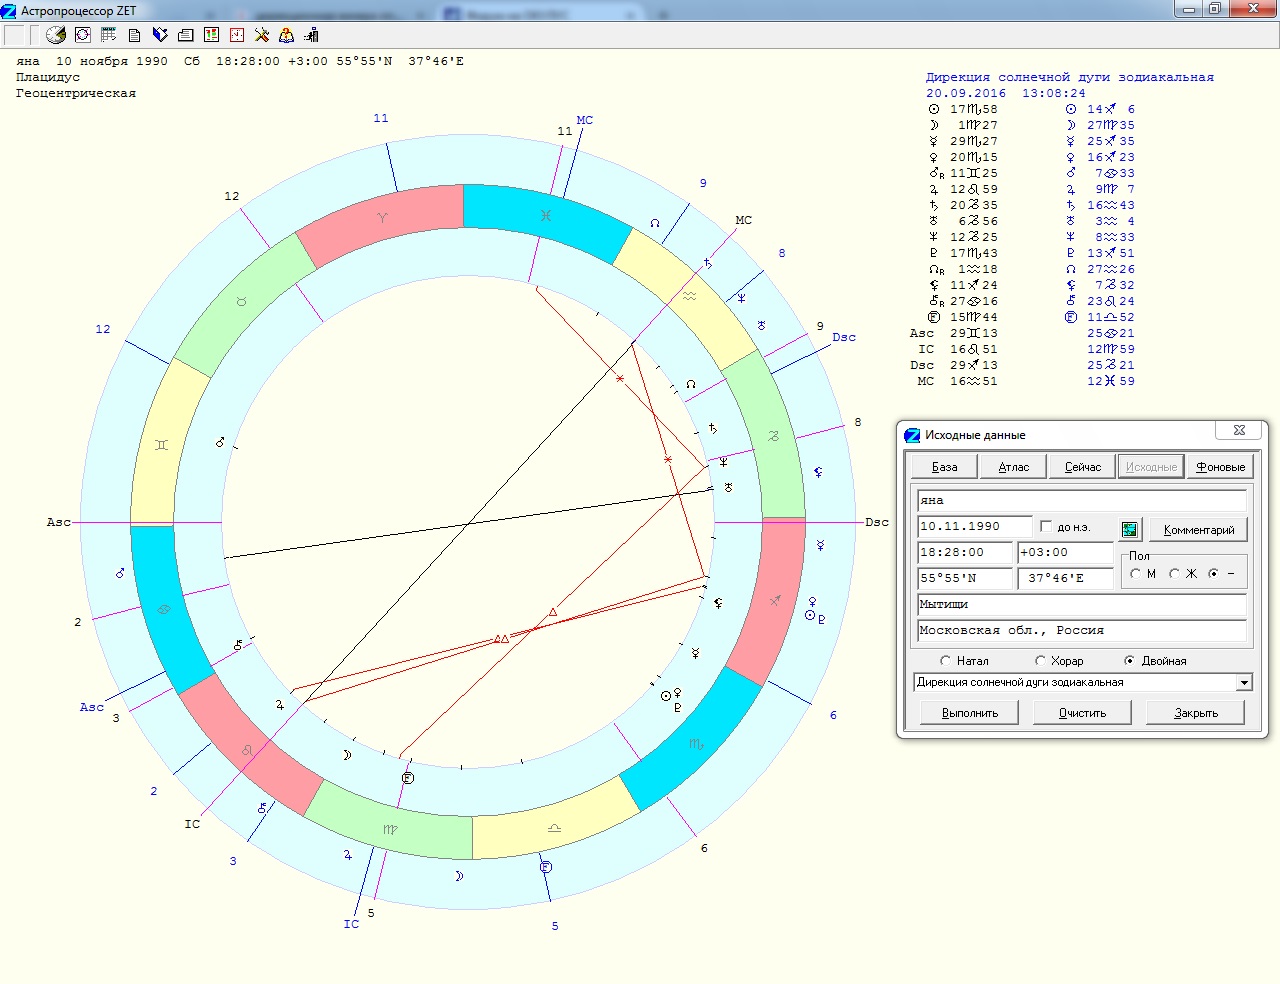1280x984 pixels.
Task: Click the date field showing 10.11.1990
Action: click(974, 526)
